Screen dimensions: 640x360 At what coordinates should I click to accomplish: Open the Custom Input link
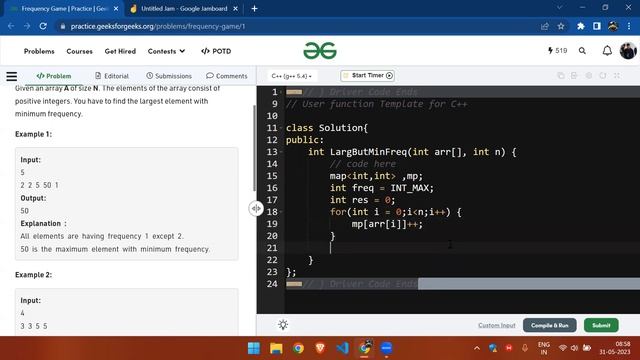(x=496, y=325)
